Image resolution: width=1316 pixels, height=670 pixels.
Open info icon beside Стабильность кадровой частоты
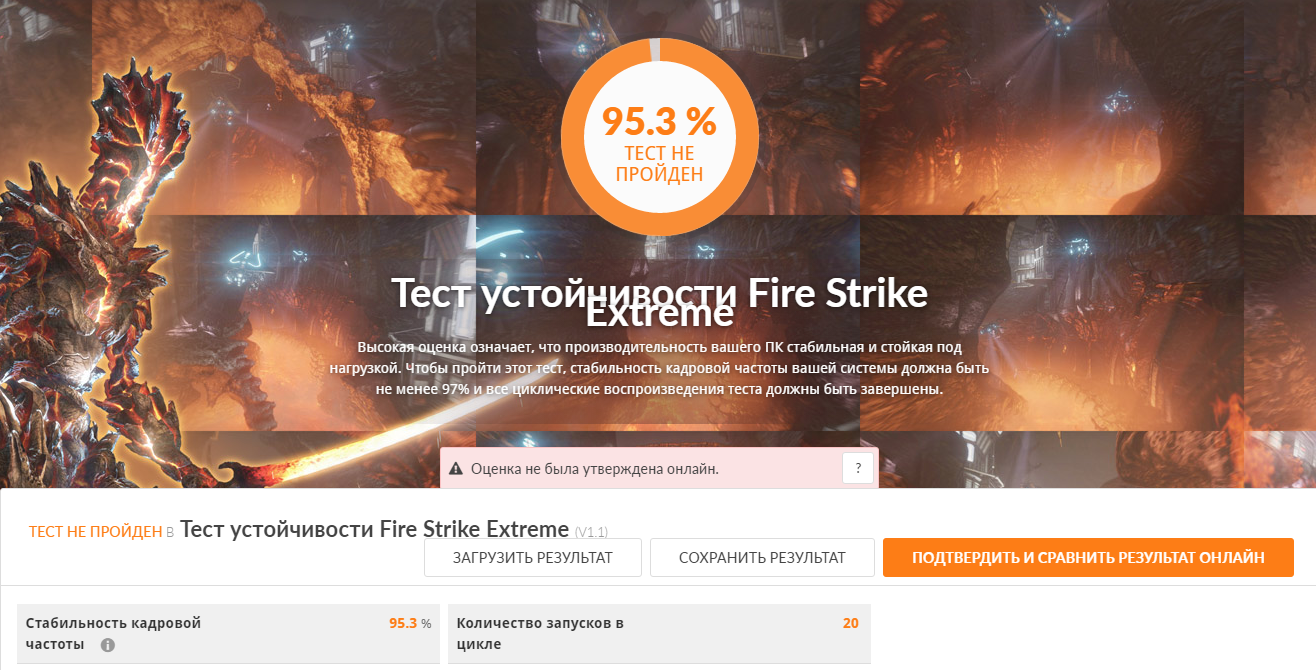click(x=108, y=645)
